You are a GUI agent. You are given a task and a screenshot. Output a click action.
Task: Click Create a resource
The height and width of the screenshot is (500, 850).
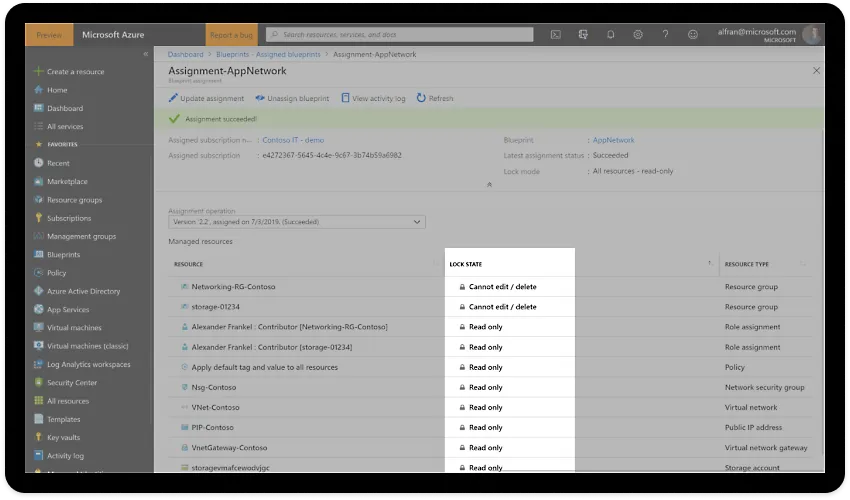[69, 72]
